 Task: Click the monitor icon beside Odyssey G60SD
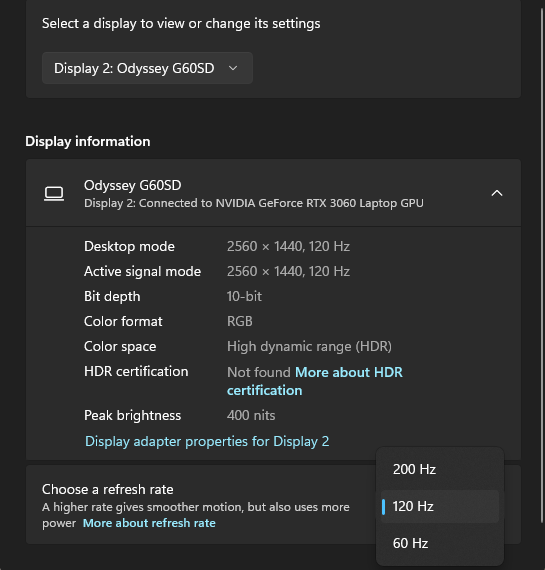pos(54,193)
